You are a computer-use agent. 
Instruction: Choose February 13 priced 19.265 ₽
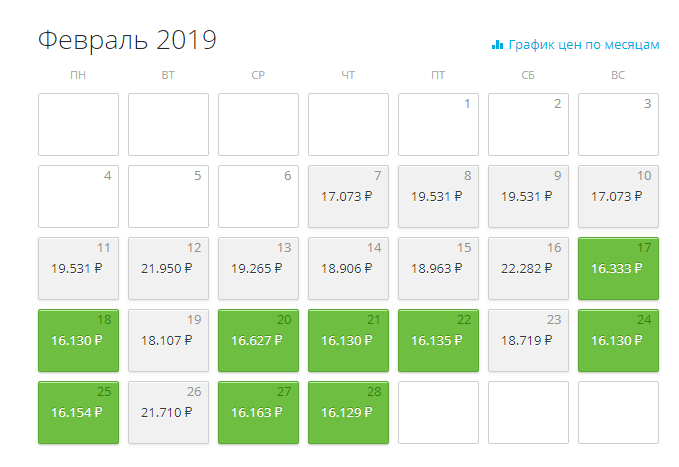tap(259, 268)
